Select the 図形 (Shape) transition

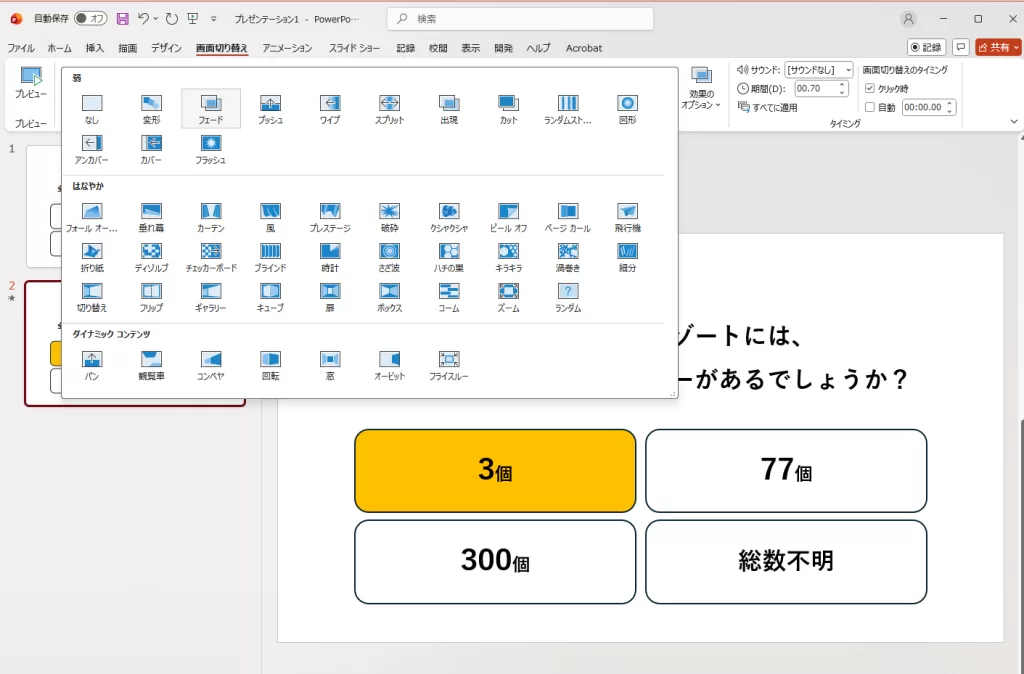coord(627,104)
